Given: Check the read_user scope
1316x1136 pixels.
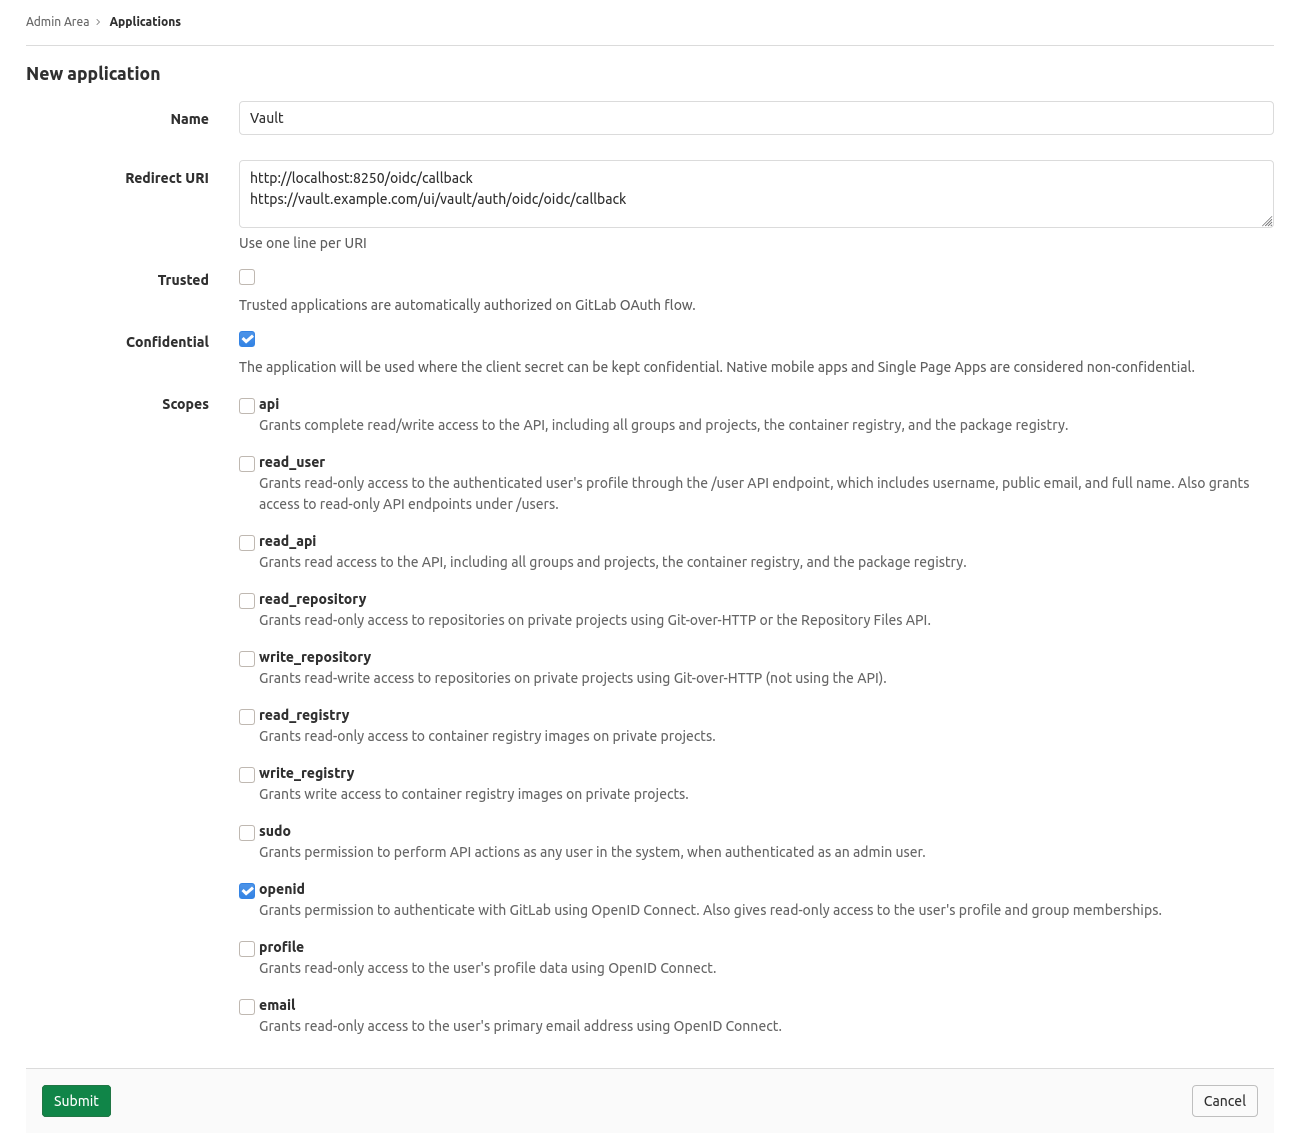Looking at the screenshot, I should click(x=247, y=463).
